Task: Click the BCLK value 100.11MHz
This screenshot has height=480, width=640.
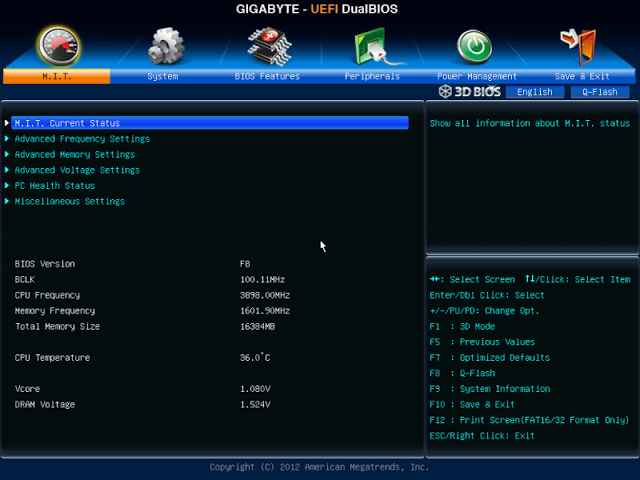Action: tap(262, 280)
